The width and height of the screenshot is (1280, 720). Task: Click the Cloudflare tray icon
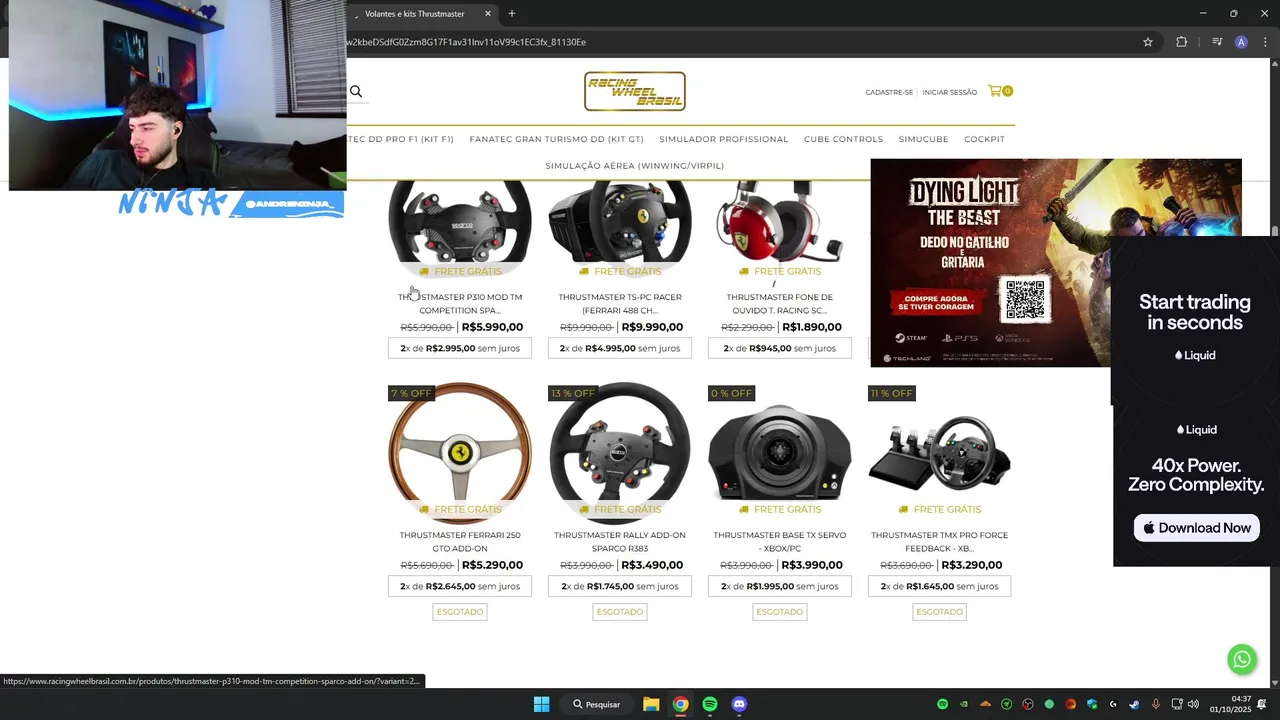[x=985, y=704]
